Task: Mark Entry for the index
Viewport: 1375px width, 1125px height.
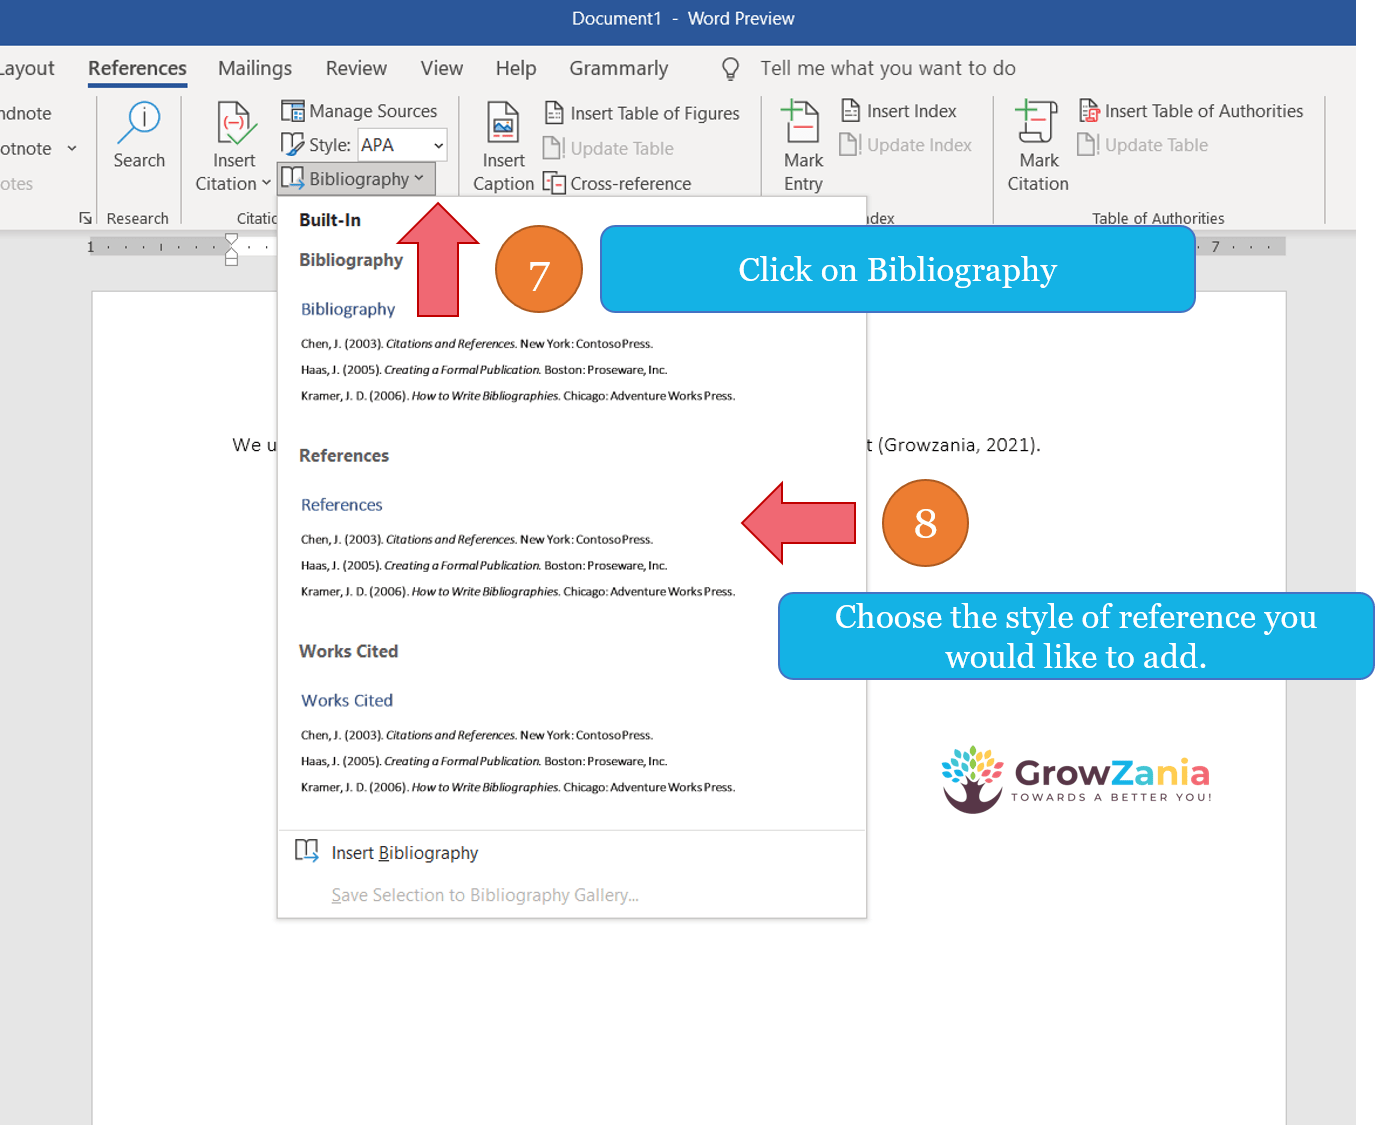Action: pos(801,145)
